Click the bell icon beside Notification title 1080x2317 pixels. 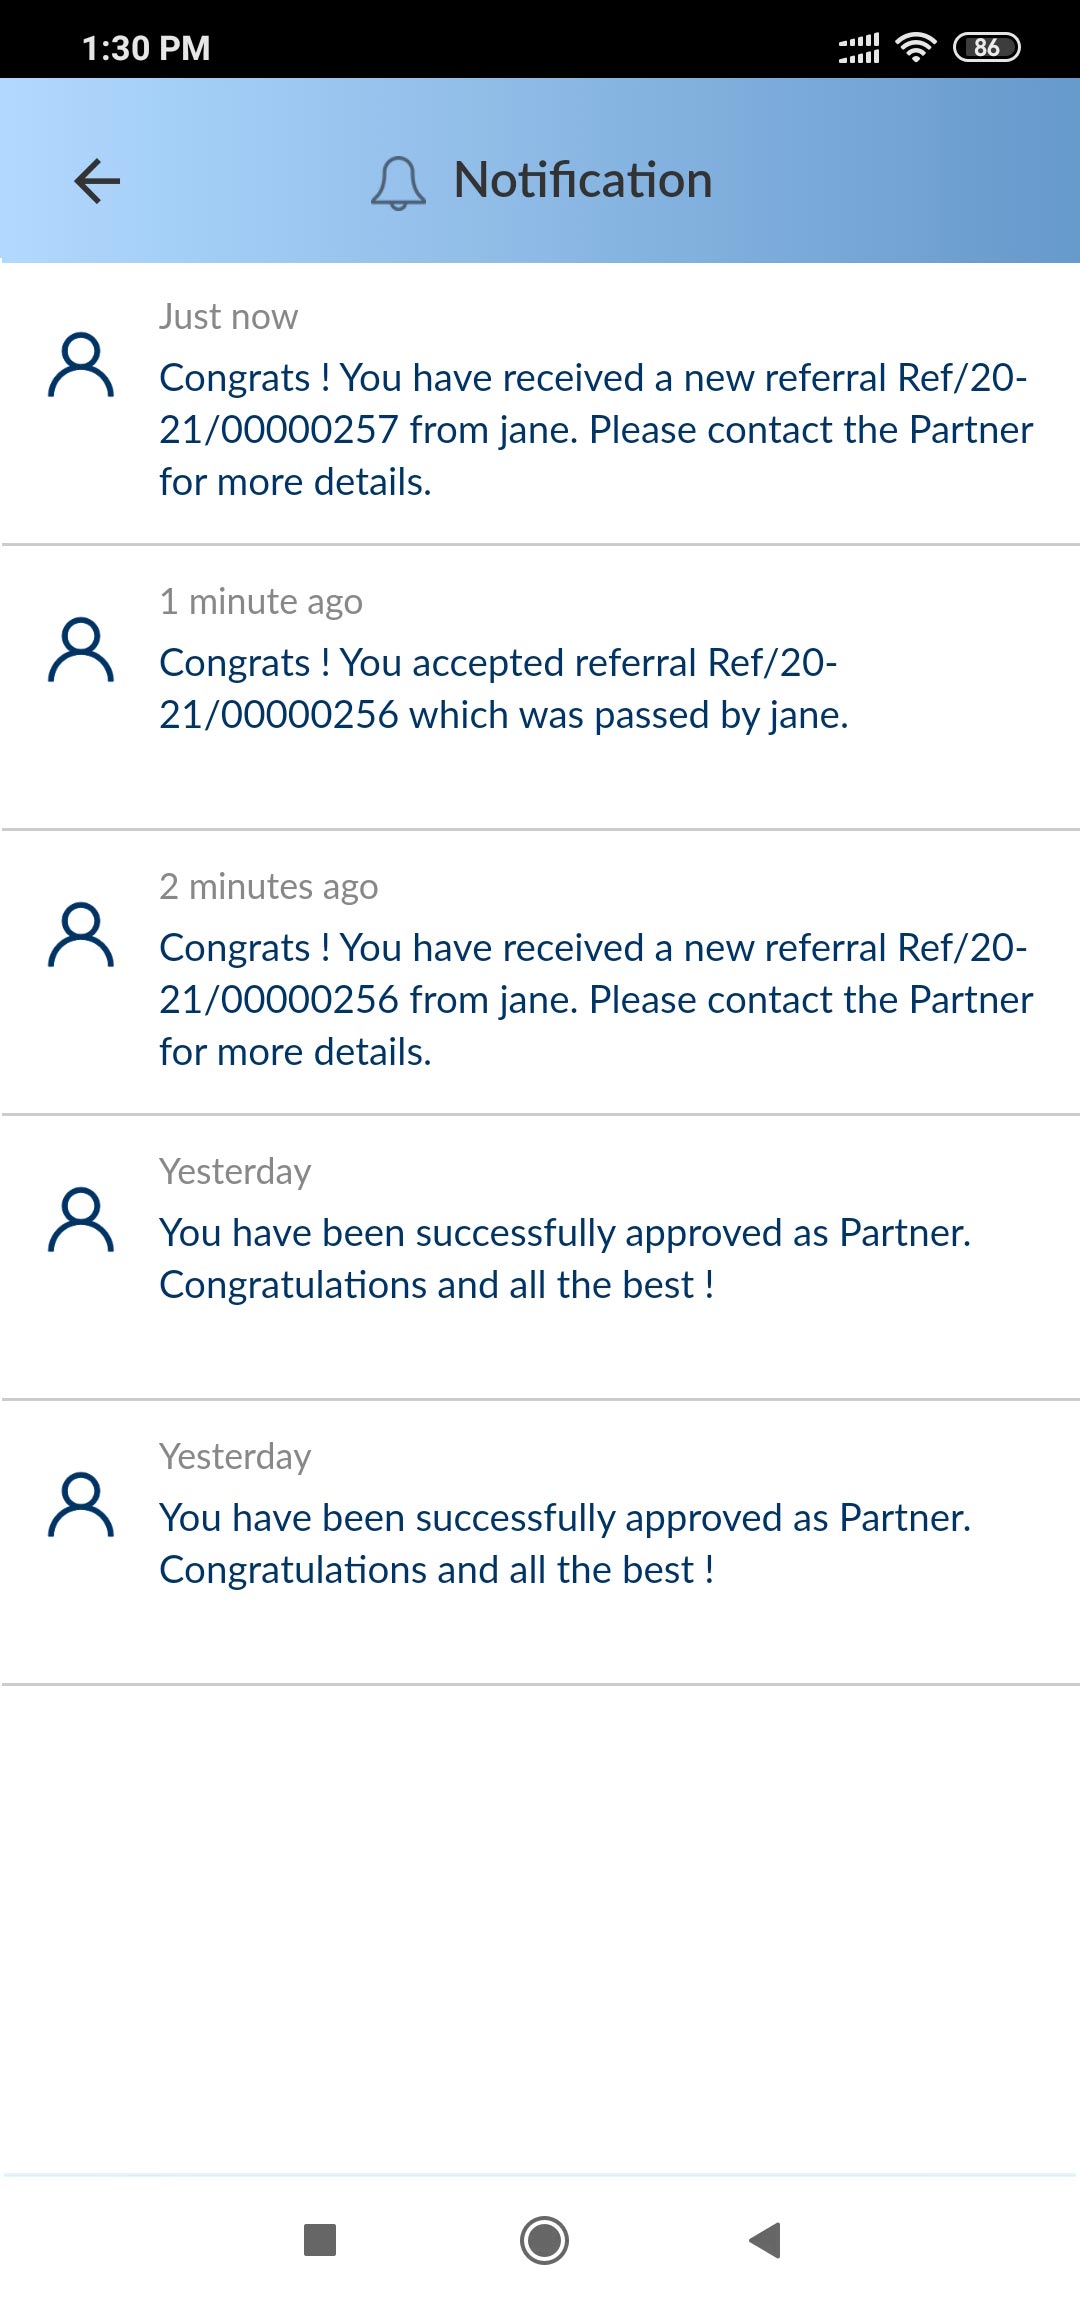(x=398, y=183)
